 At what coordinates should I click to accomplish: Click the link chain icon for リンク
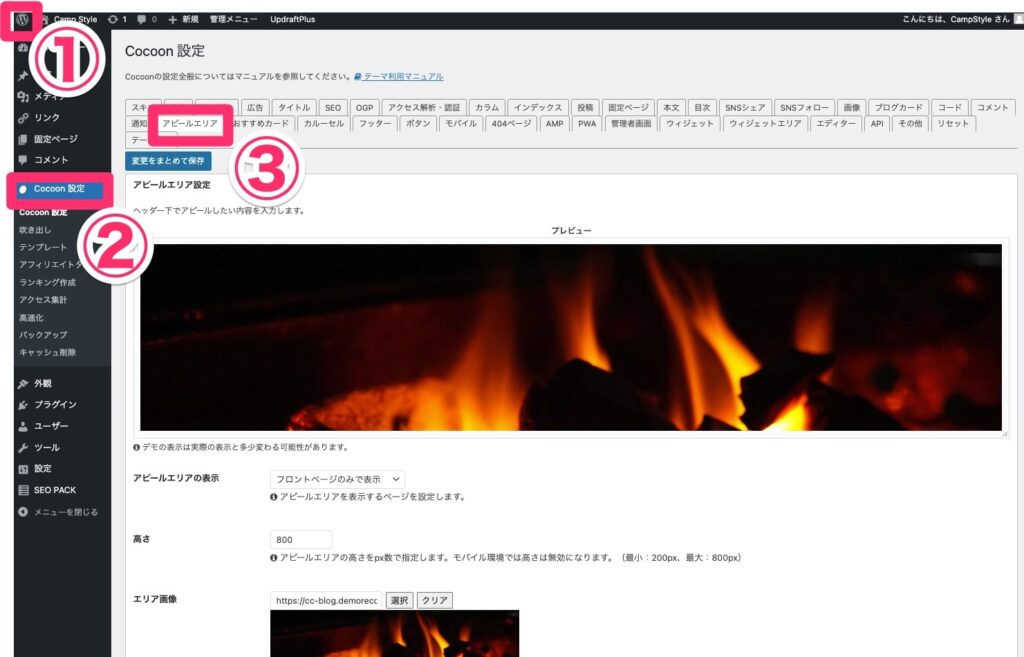point(24,118)
